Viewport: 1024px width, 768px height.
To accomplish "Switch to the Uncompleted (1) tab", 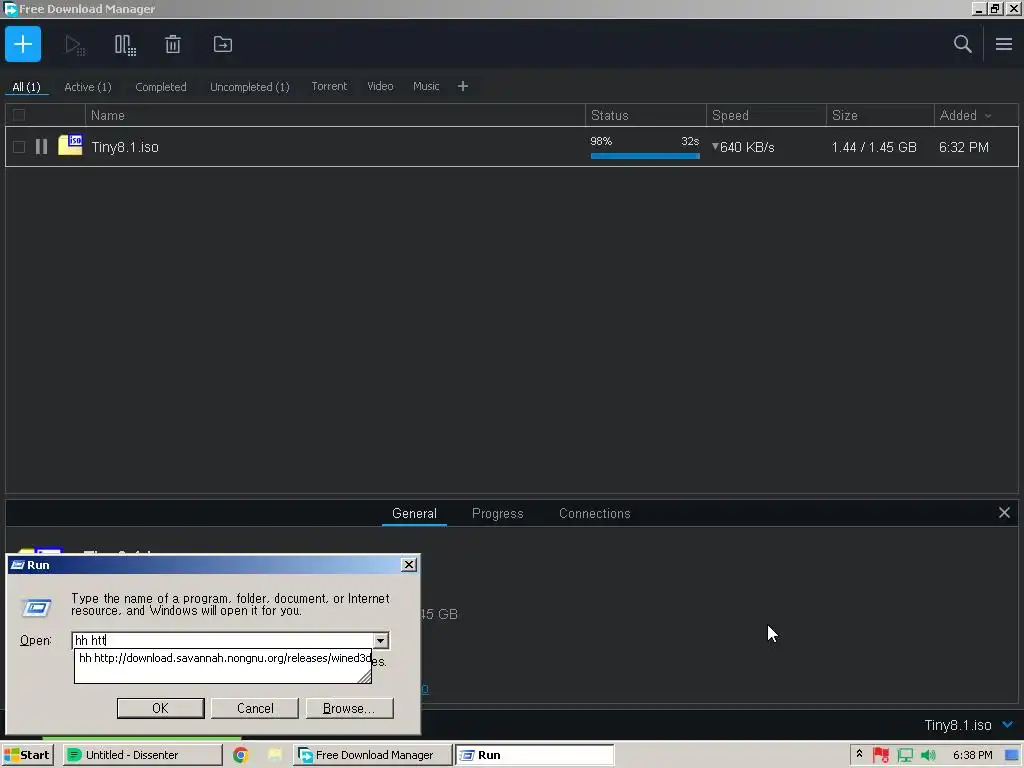I will pyautogui.click(x=249, y=87).
